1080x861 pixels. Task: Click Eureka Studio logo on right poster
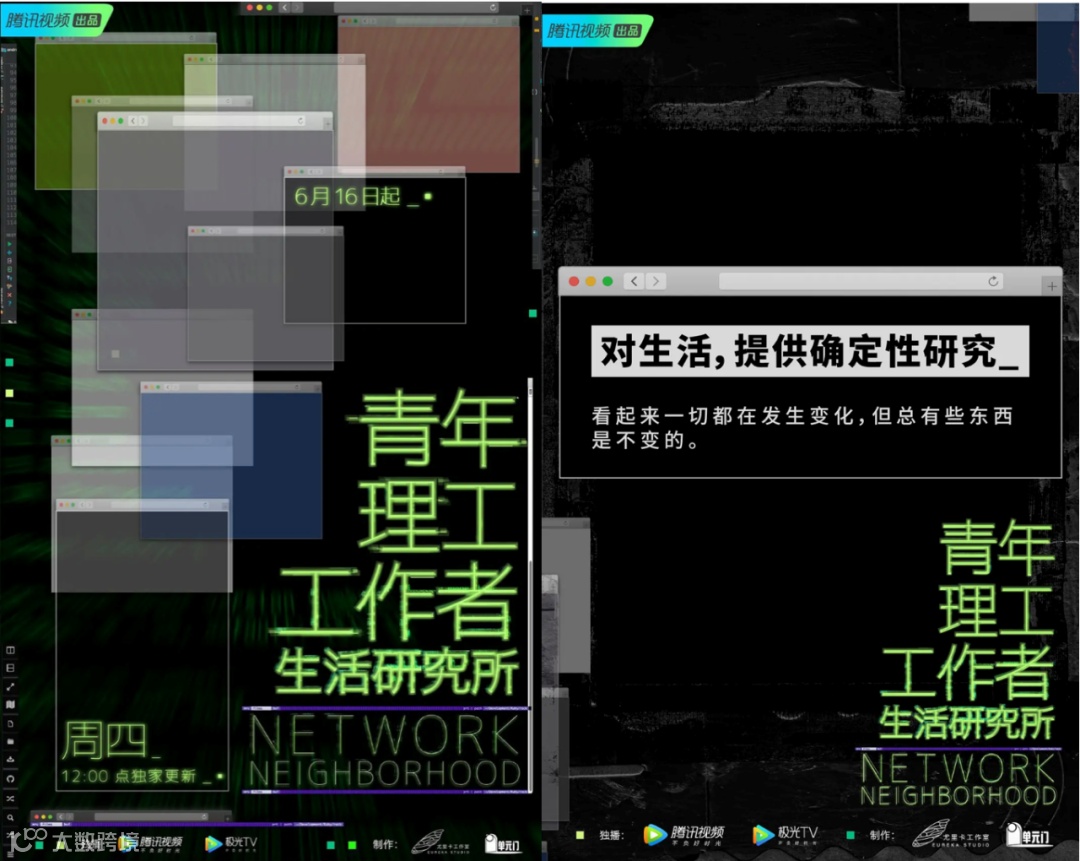pos(952,834)
